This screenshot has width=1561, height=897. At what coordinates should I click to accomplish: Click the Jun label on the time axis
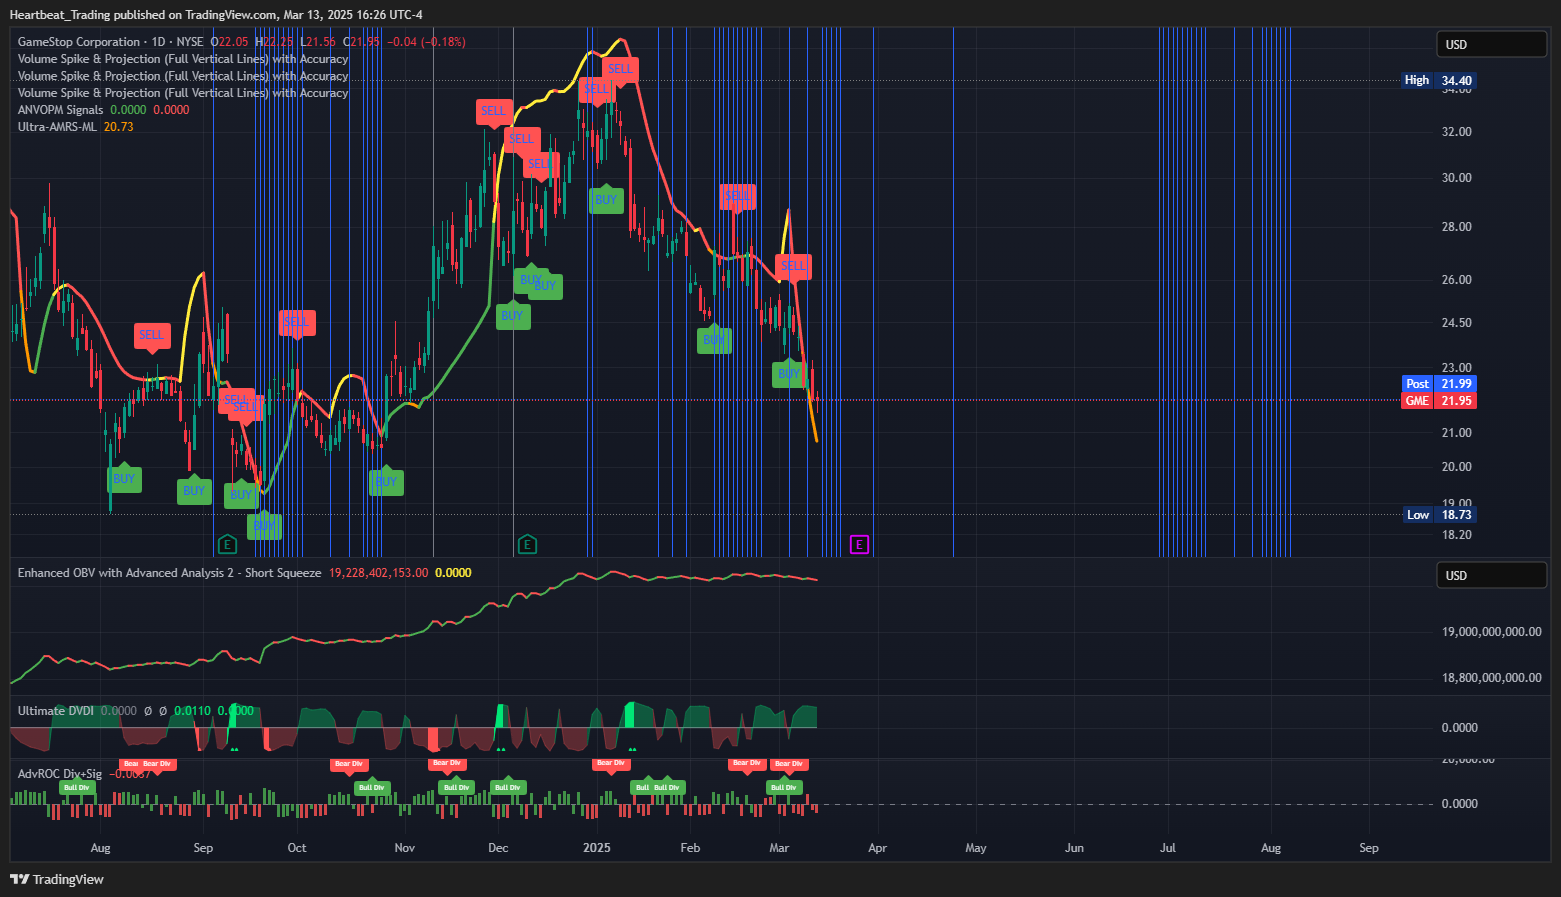point(1074,848)
